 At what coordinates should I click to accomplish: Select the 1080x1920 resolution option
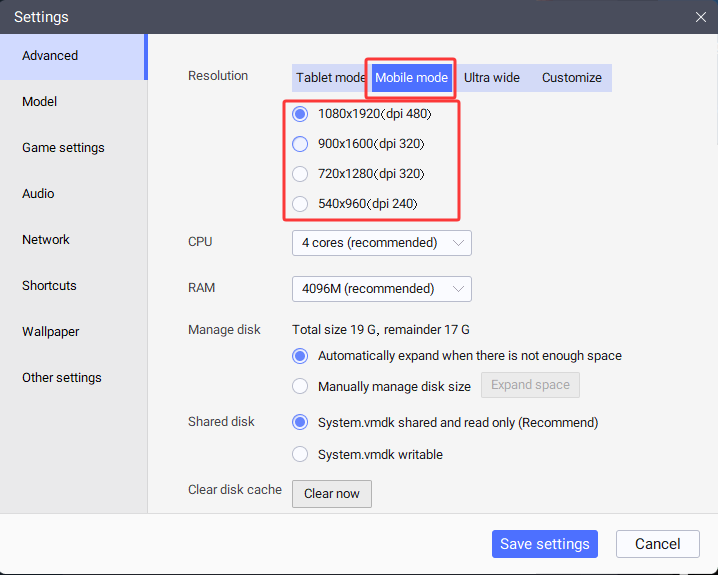click(300, 114)
